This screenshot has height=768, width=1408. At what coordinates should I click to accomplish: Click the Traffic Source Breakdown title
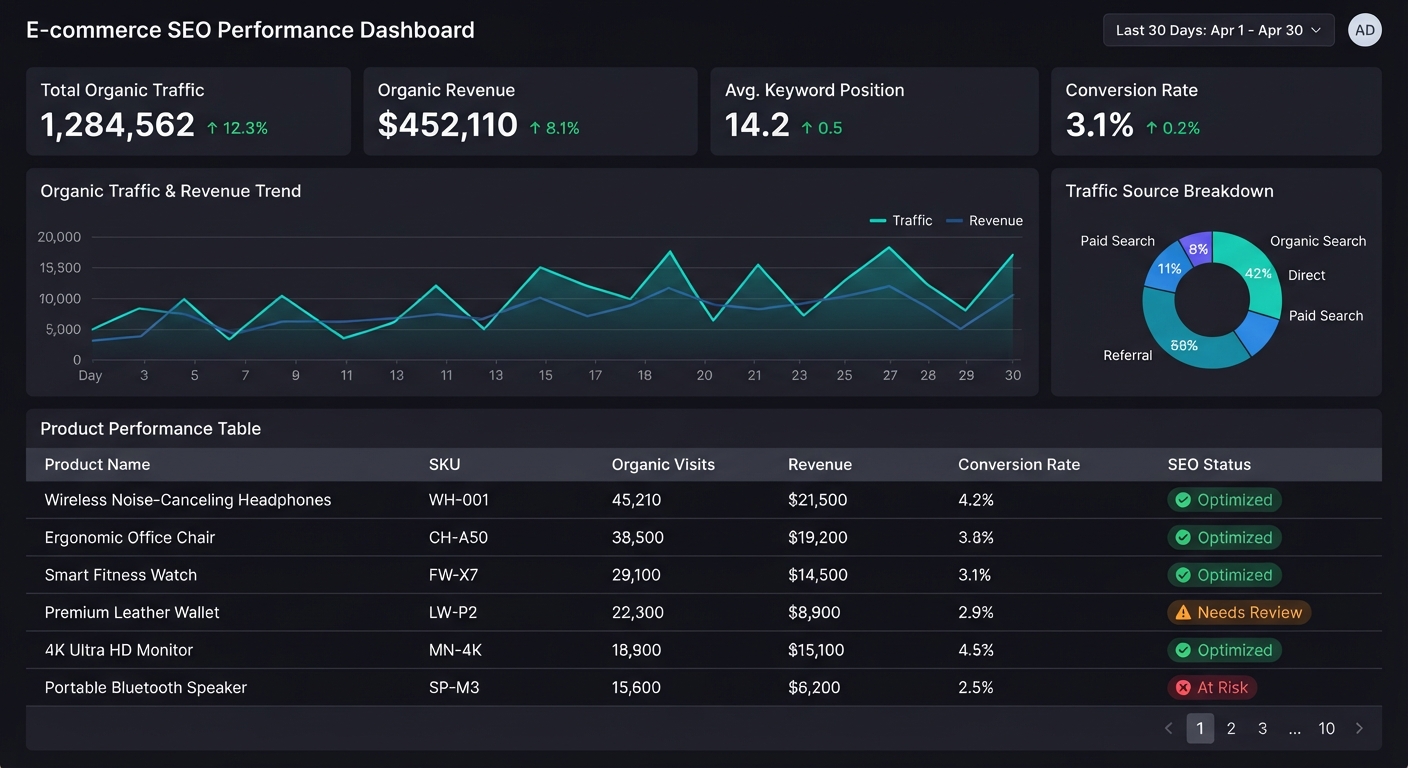[x=1170, y=191]
